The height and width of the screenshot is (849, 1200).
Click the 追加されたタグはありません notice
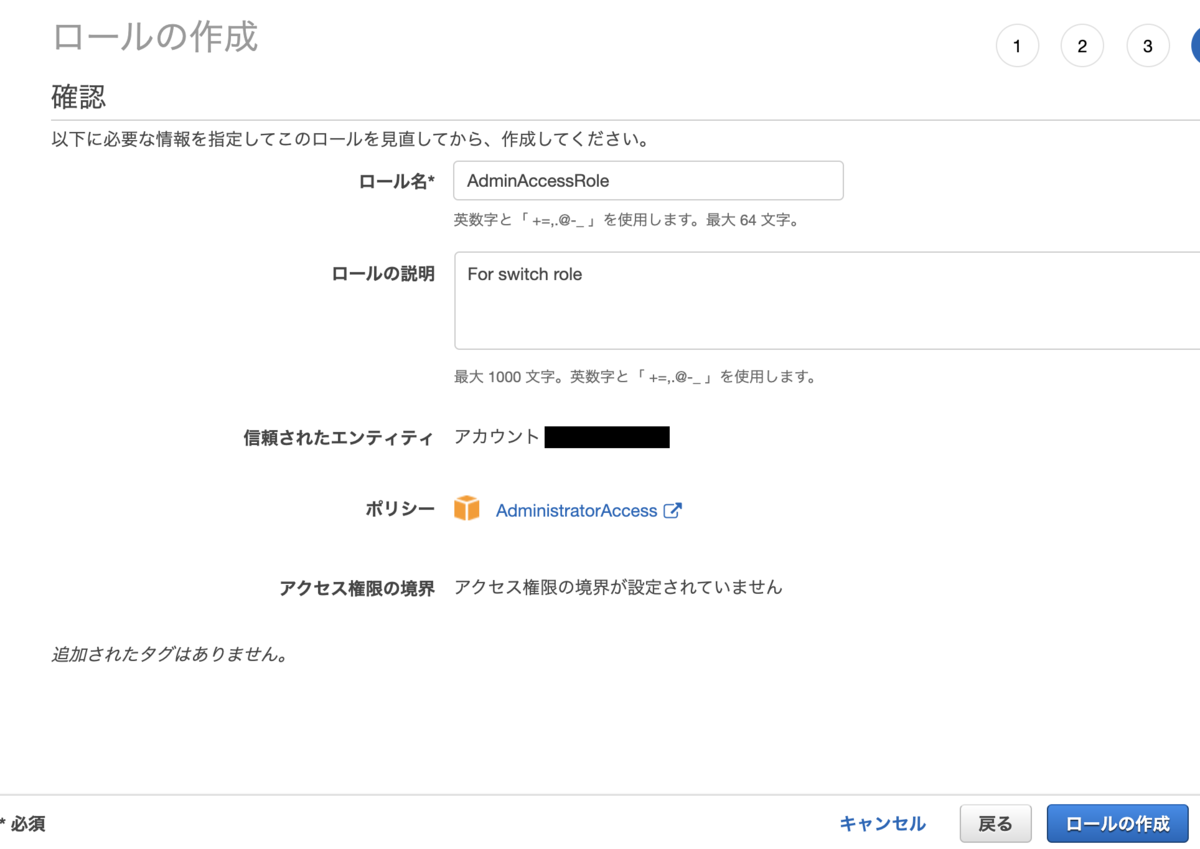(x=169, y=654)
